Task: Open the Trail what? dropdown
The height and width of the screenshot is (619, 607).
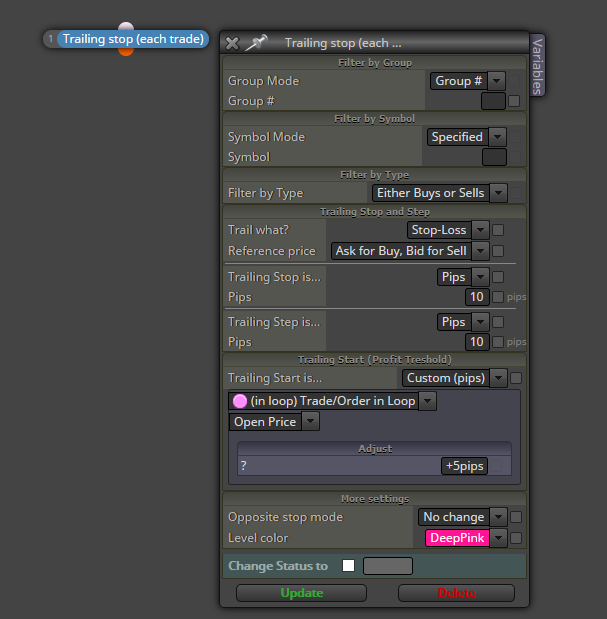Action: pos(448,230)
